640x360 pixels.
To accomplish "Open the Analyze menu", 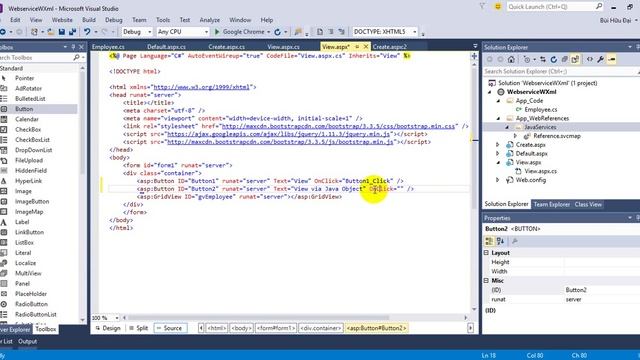I will click(210, 20).
